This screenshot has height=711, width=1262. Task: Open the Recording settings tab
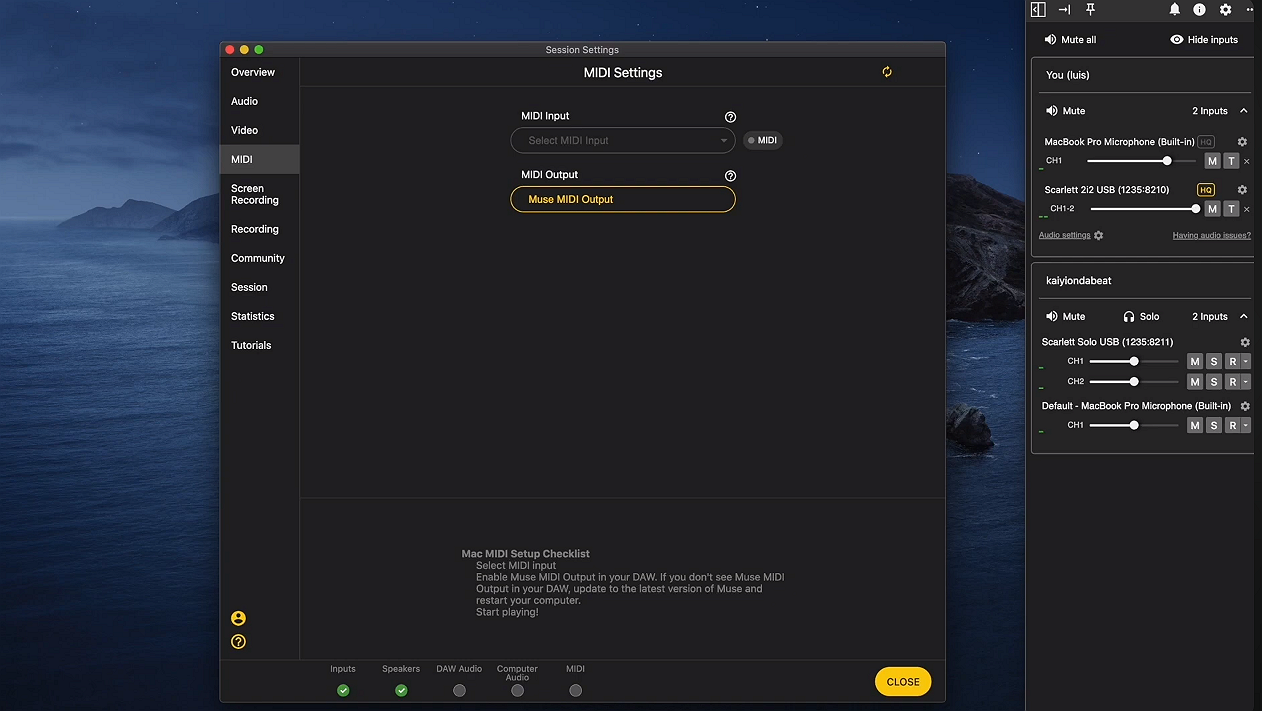[x=255, y=229]
